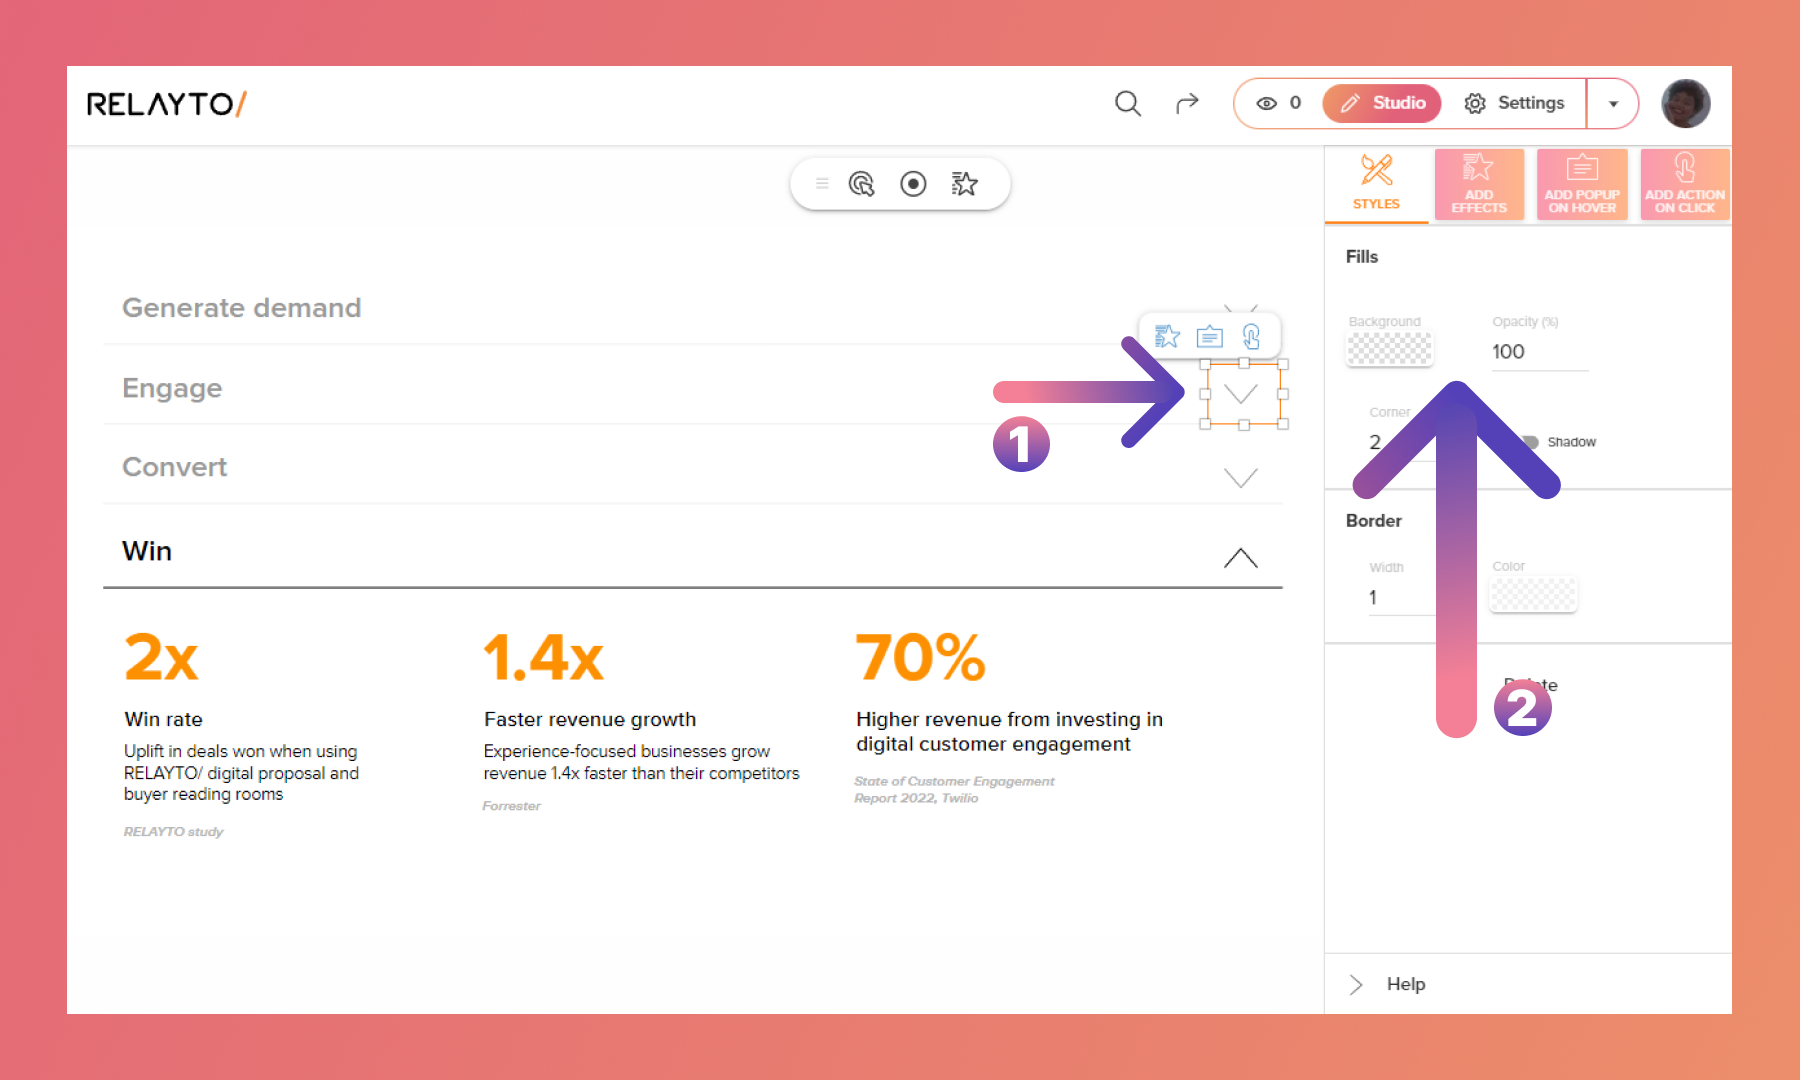Switch to the Styles tab
This screenshot has width=1800, height=1080.
1377,184
